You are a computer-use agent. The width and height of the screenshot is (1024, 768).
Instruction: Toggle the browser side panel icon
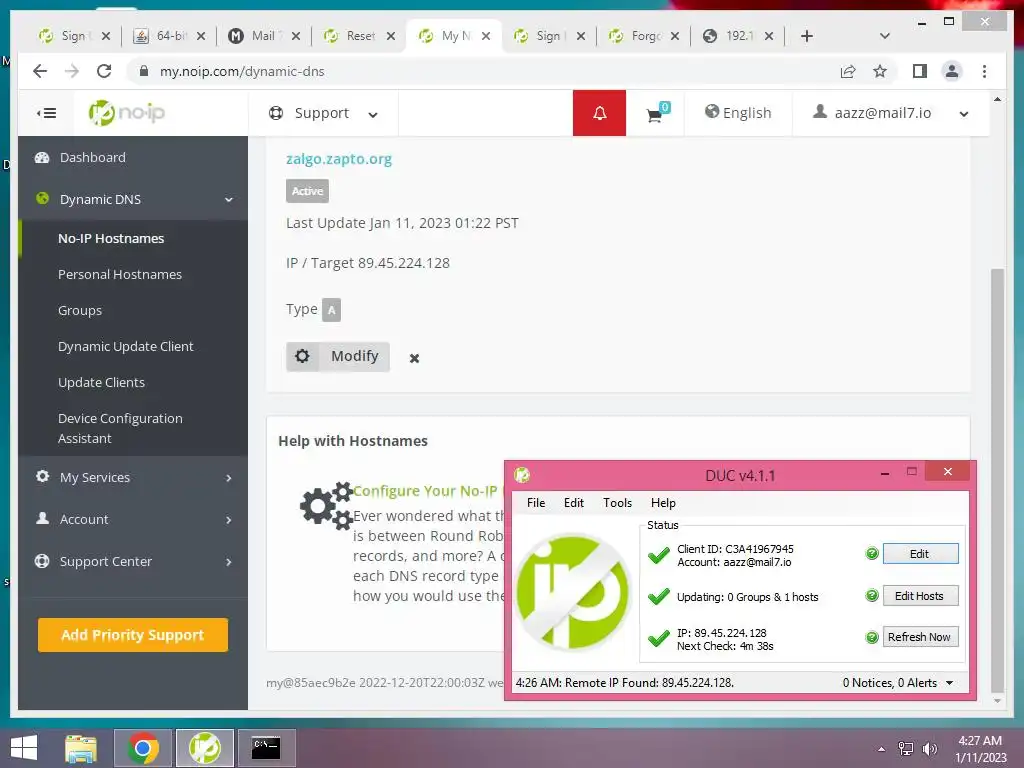(920, 71)
